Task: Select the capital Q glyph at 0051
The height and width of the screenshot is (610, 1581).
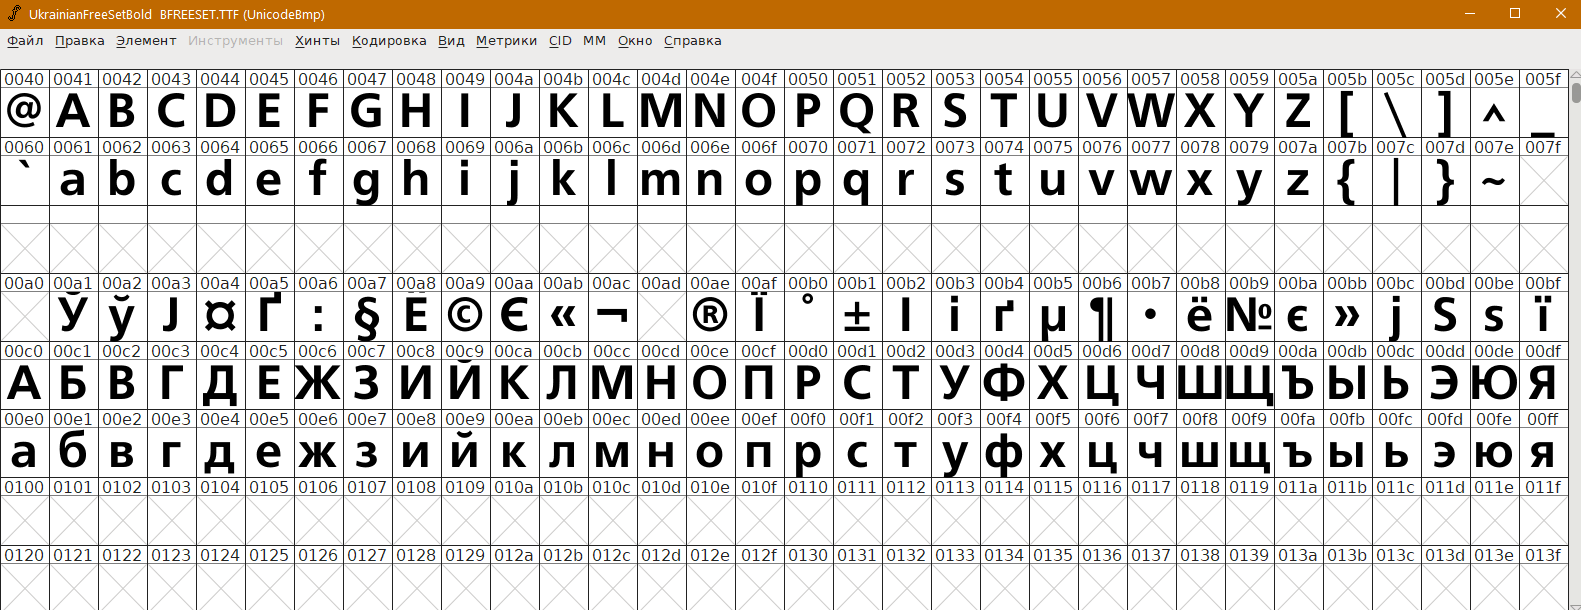Action: [857, 112]
